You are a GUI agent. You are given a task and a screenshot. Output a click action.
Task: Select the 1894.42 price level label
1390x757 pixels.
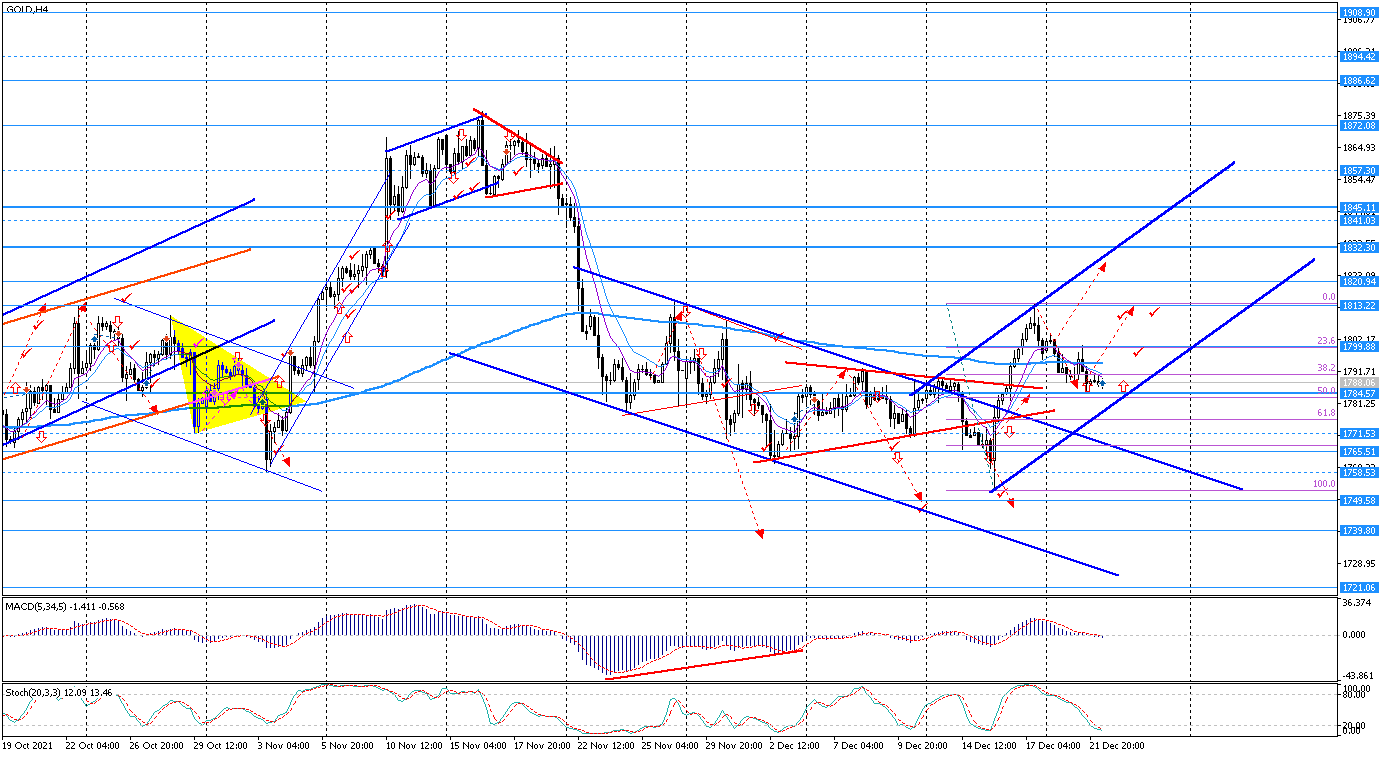(1359, 58)
